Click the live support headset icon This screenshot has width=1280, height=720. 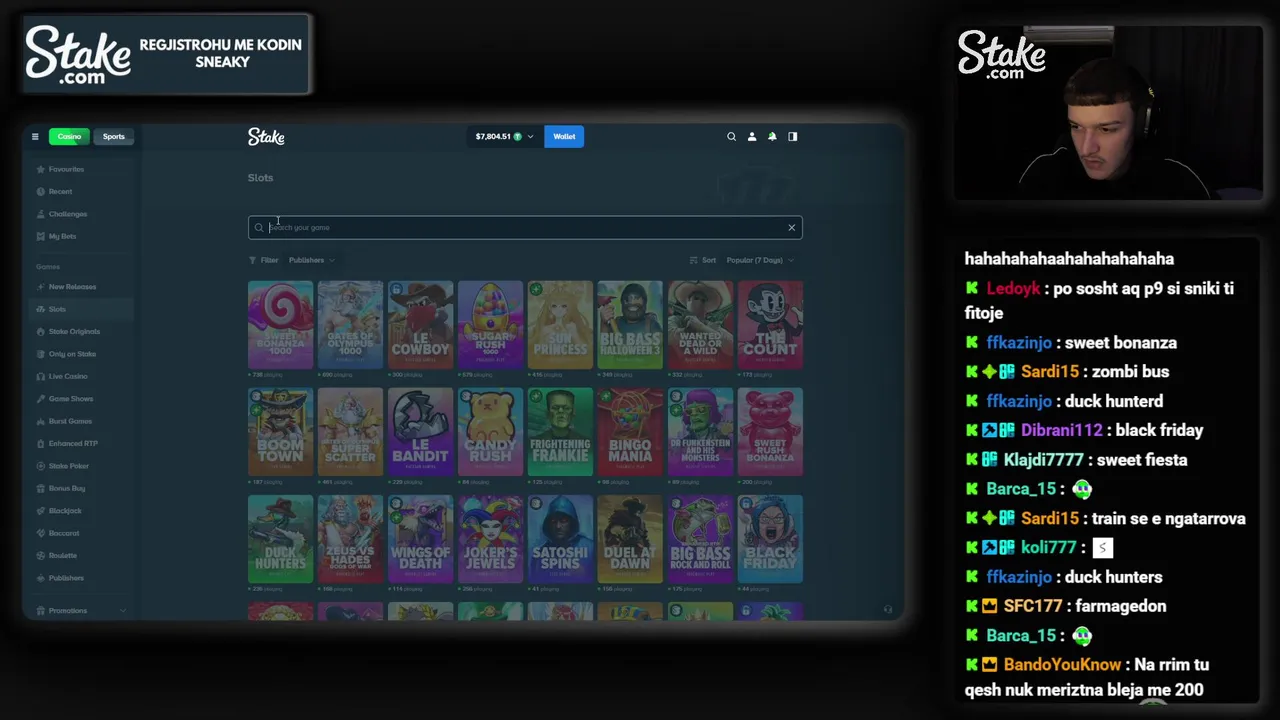coord(887,609)
